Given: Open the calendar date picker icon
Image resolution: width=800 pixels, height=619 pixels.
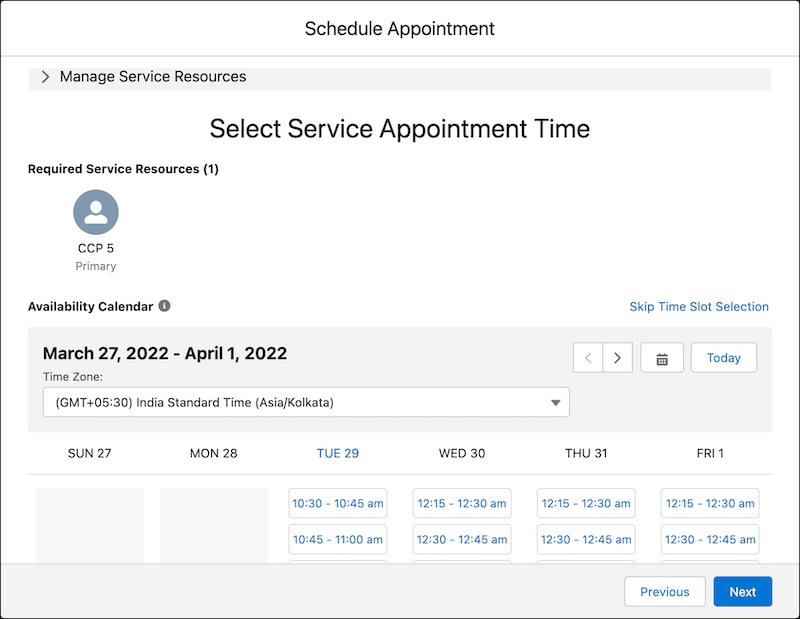Looking at the screenshot, I should [662, 358].
